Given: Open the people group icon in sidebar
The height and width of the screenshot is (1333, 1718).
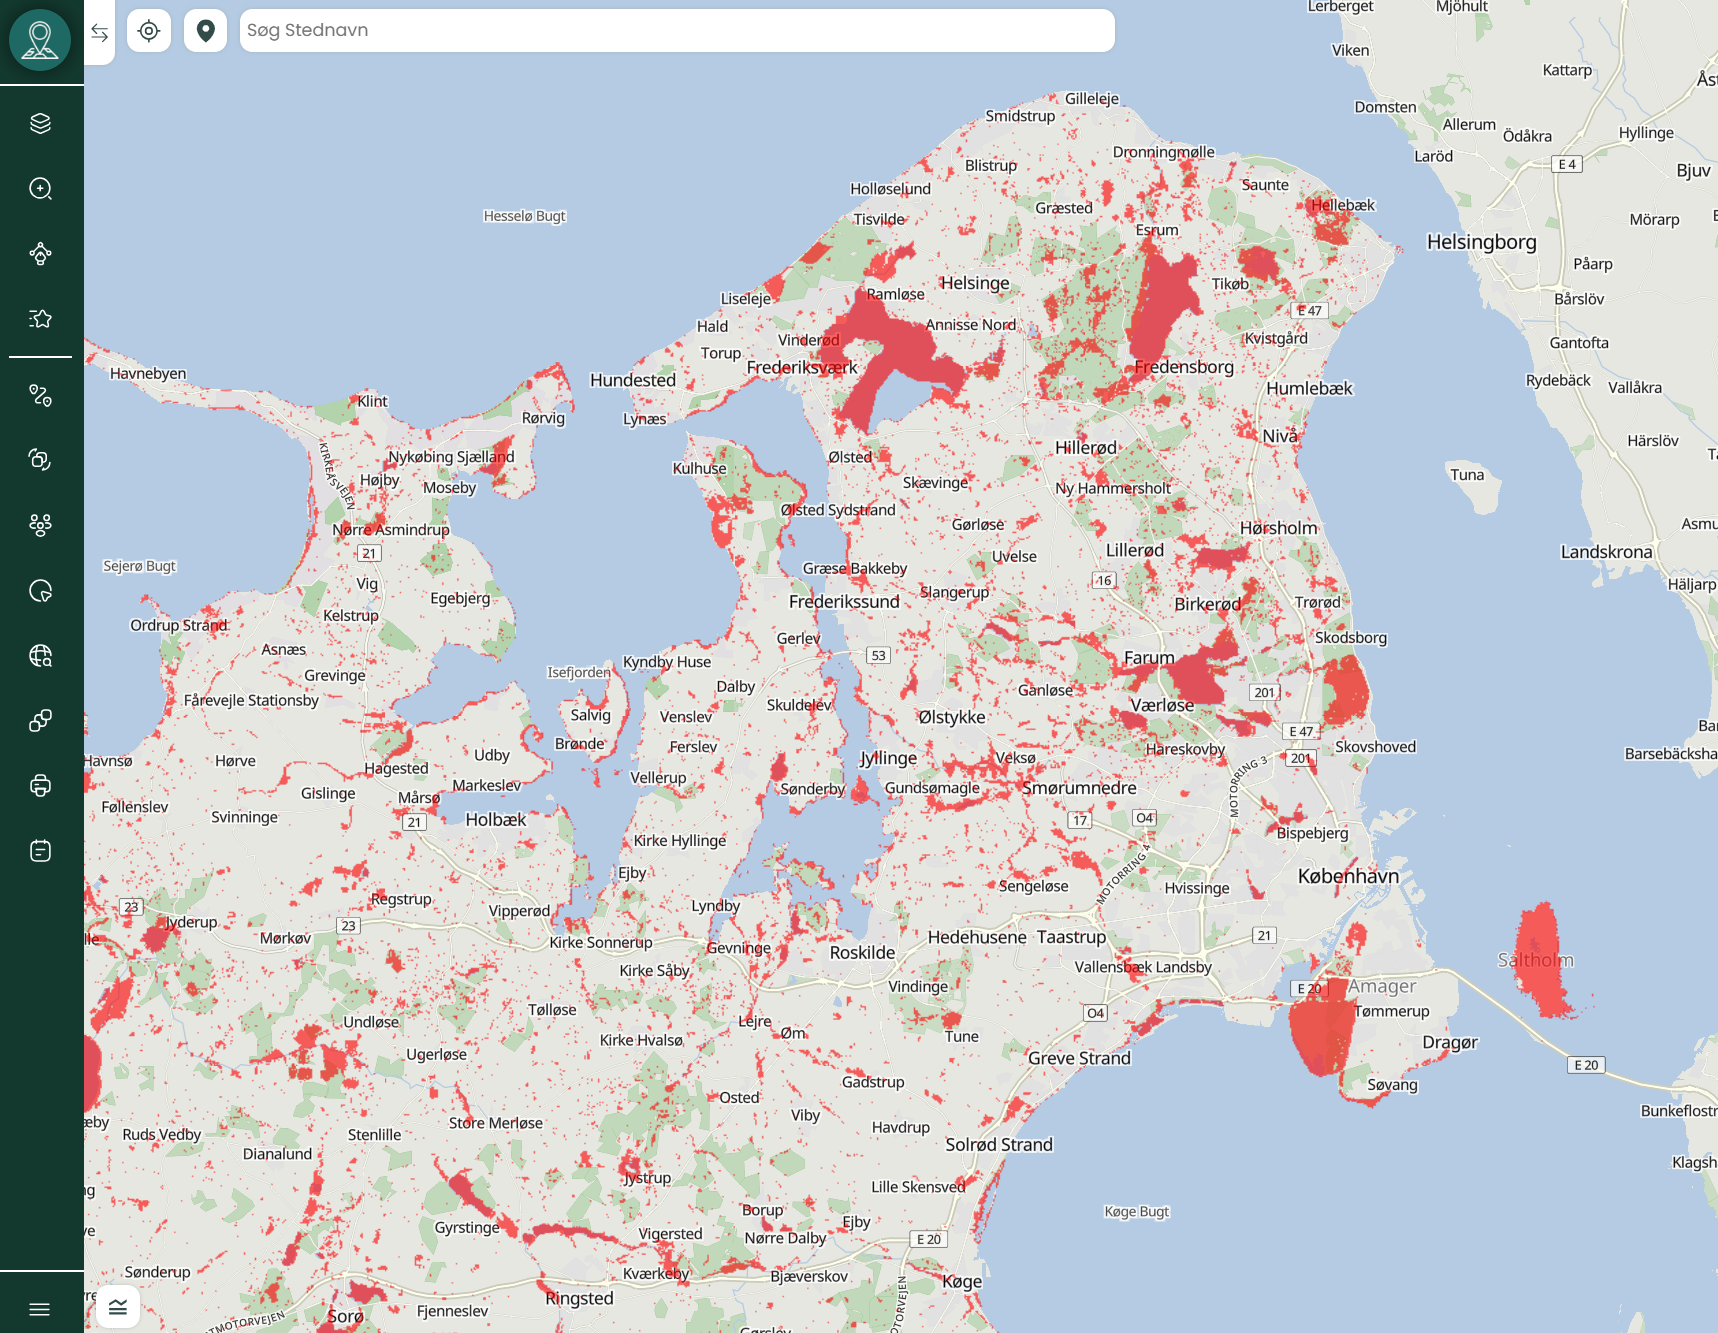Looking at the screenshot, I should click(x=40, y=525).
